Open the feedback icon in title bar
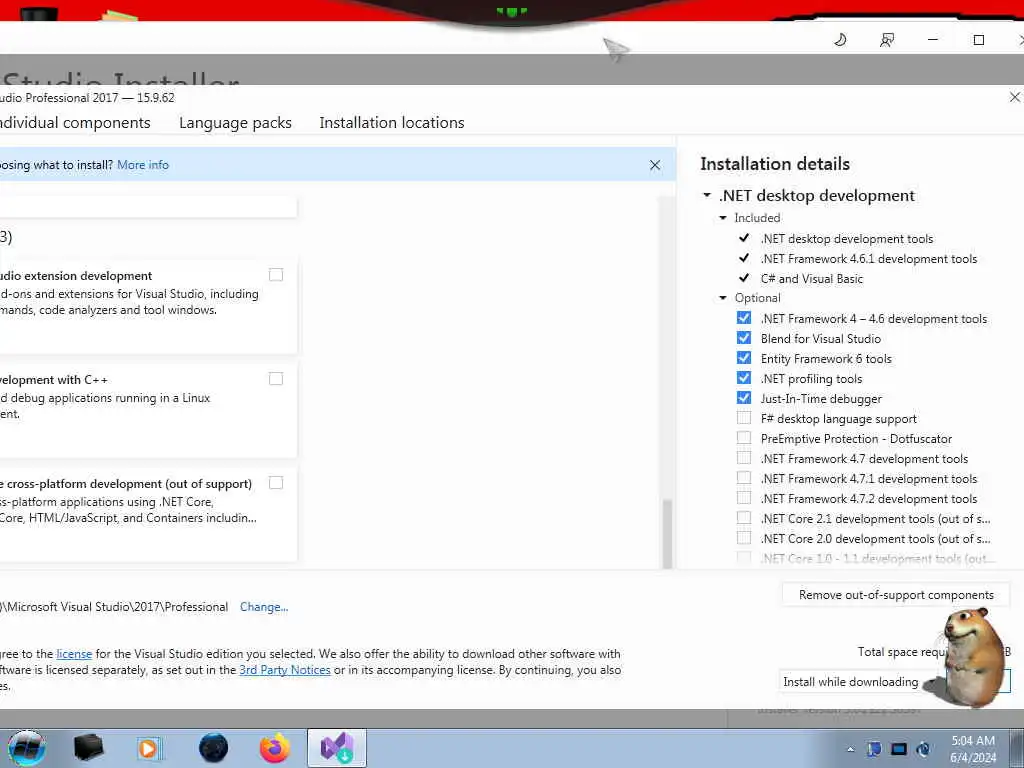1024x768 pixels. (886, 40)
